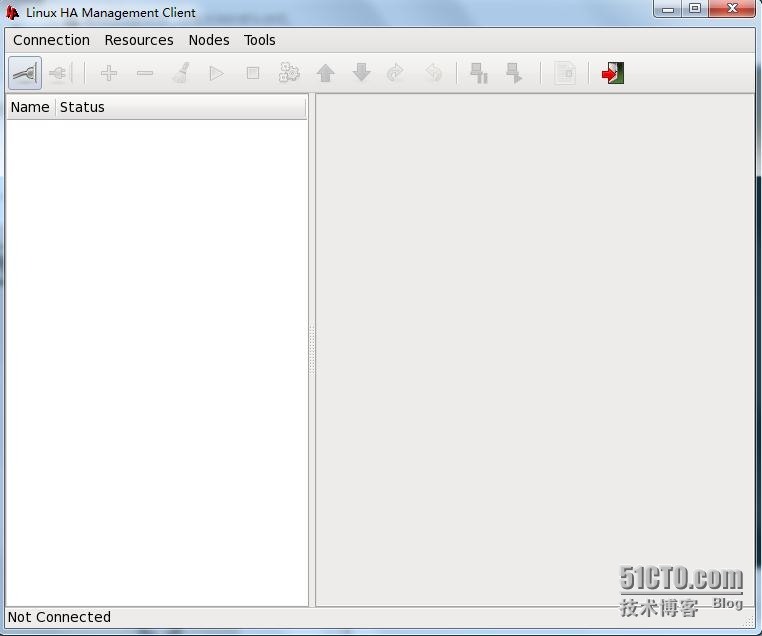Click the Node standby pause icon
Image resolution: width=762 pixels, height=636 pixels.
pos(479,73)
